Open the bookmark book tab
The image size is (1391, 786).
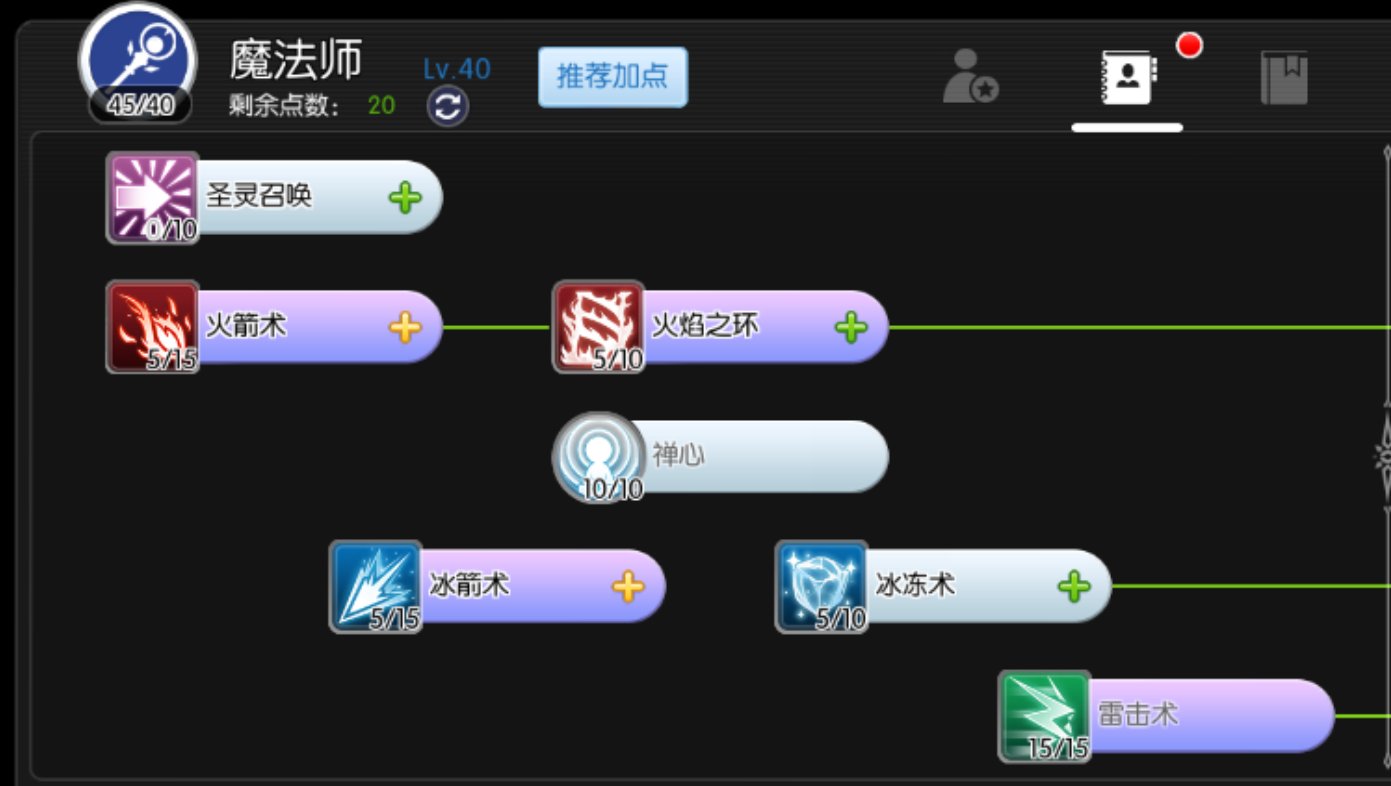[x=1284, y=78]
